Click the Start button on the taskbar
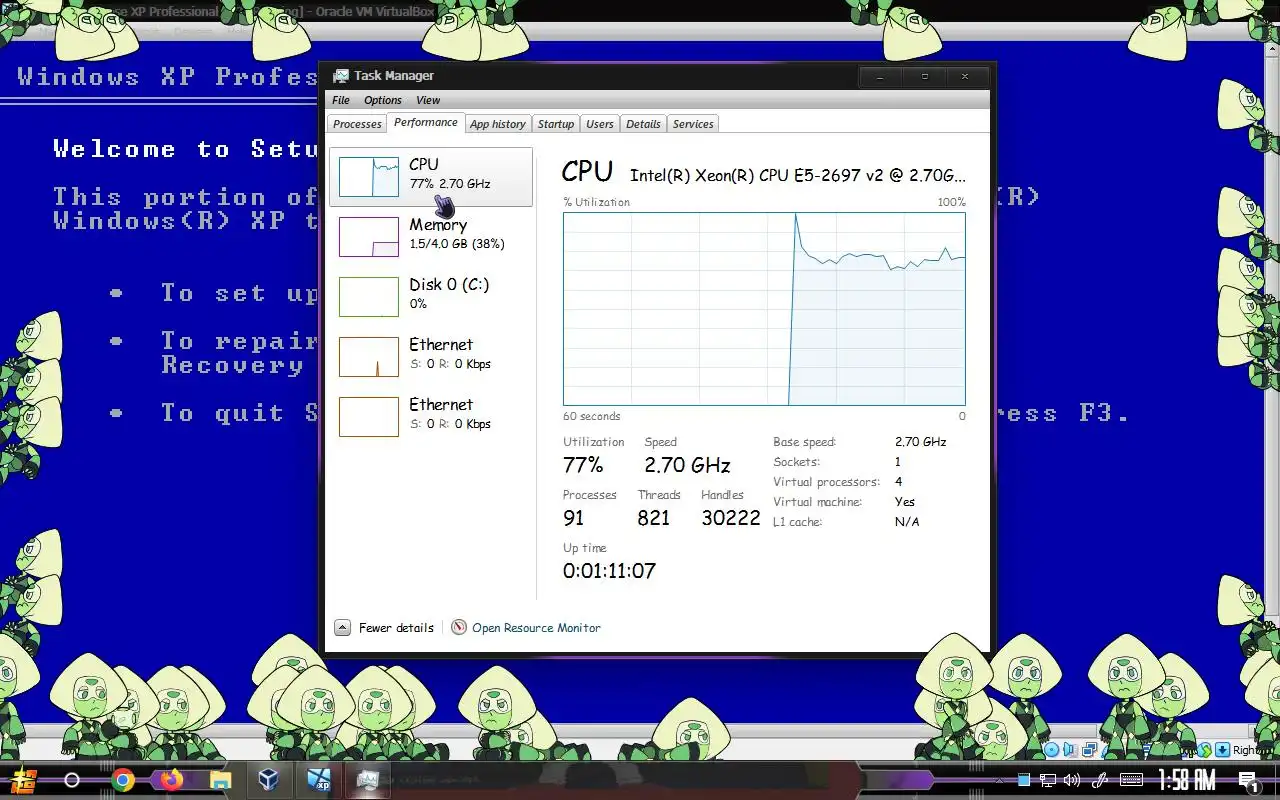The width and height of the screenshot is (1280, 800). [x=23, y=780]
